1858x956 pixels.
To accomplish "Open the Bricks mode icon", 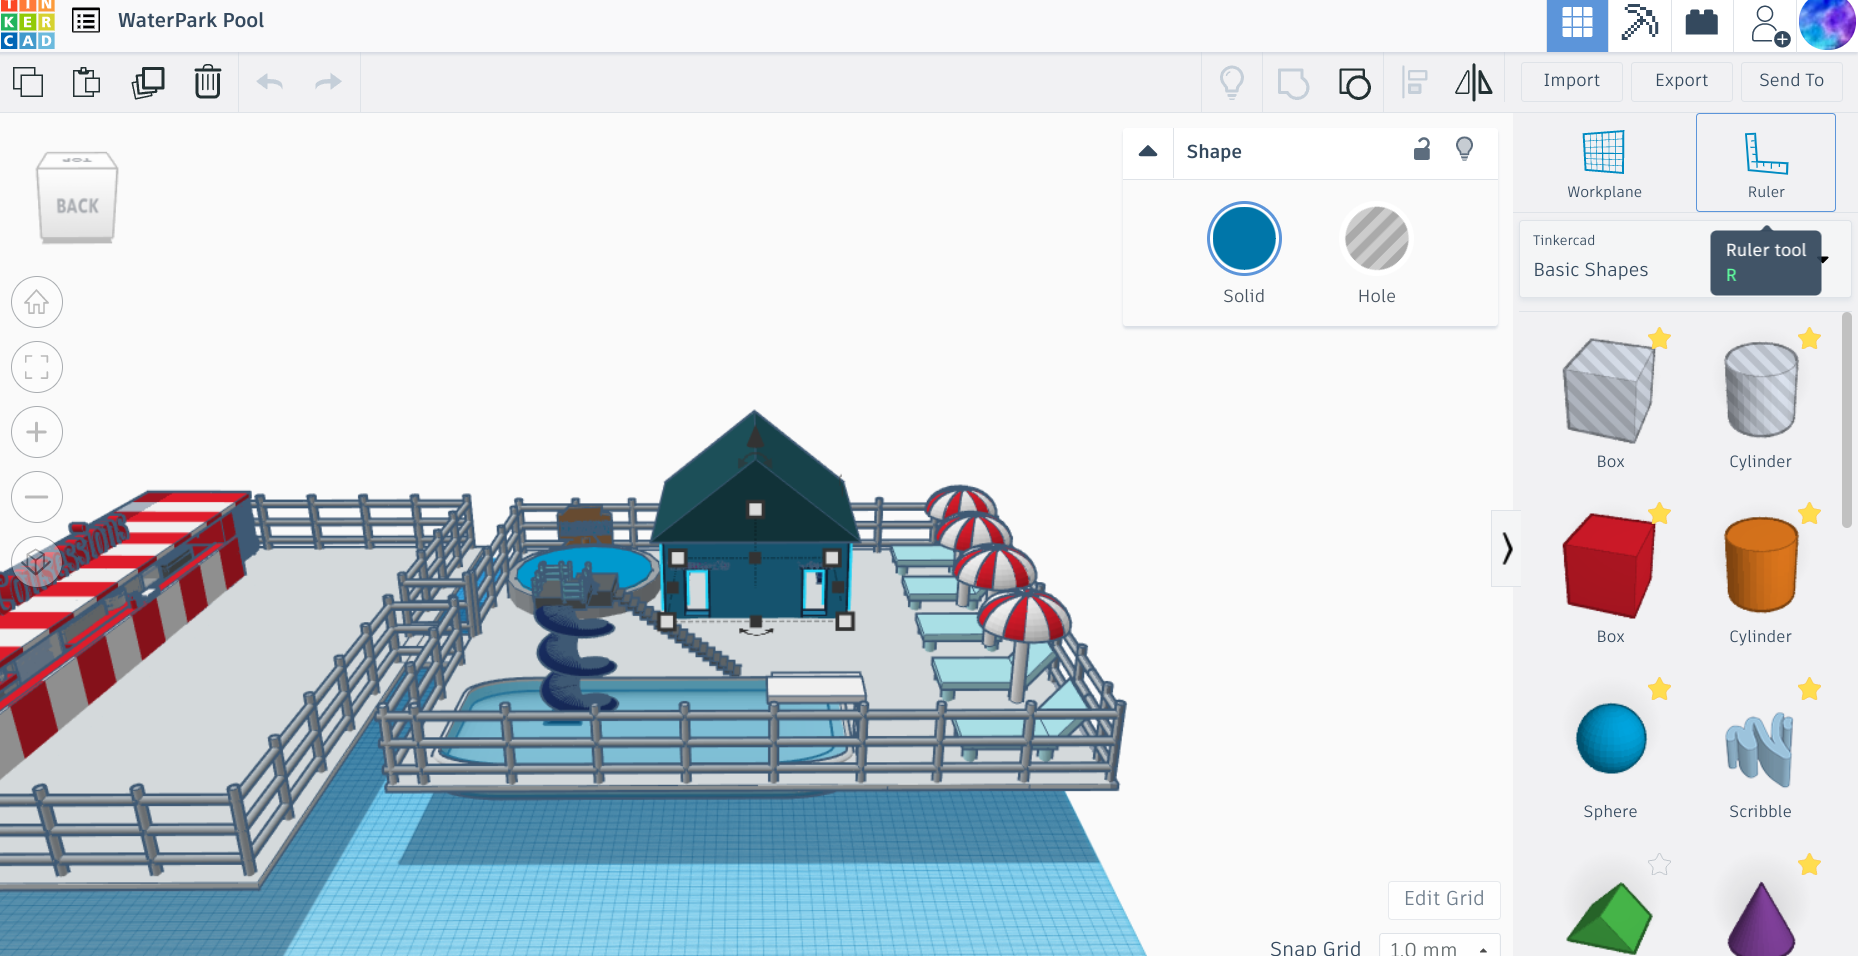I will click(1701, 22).
